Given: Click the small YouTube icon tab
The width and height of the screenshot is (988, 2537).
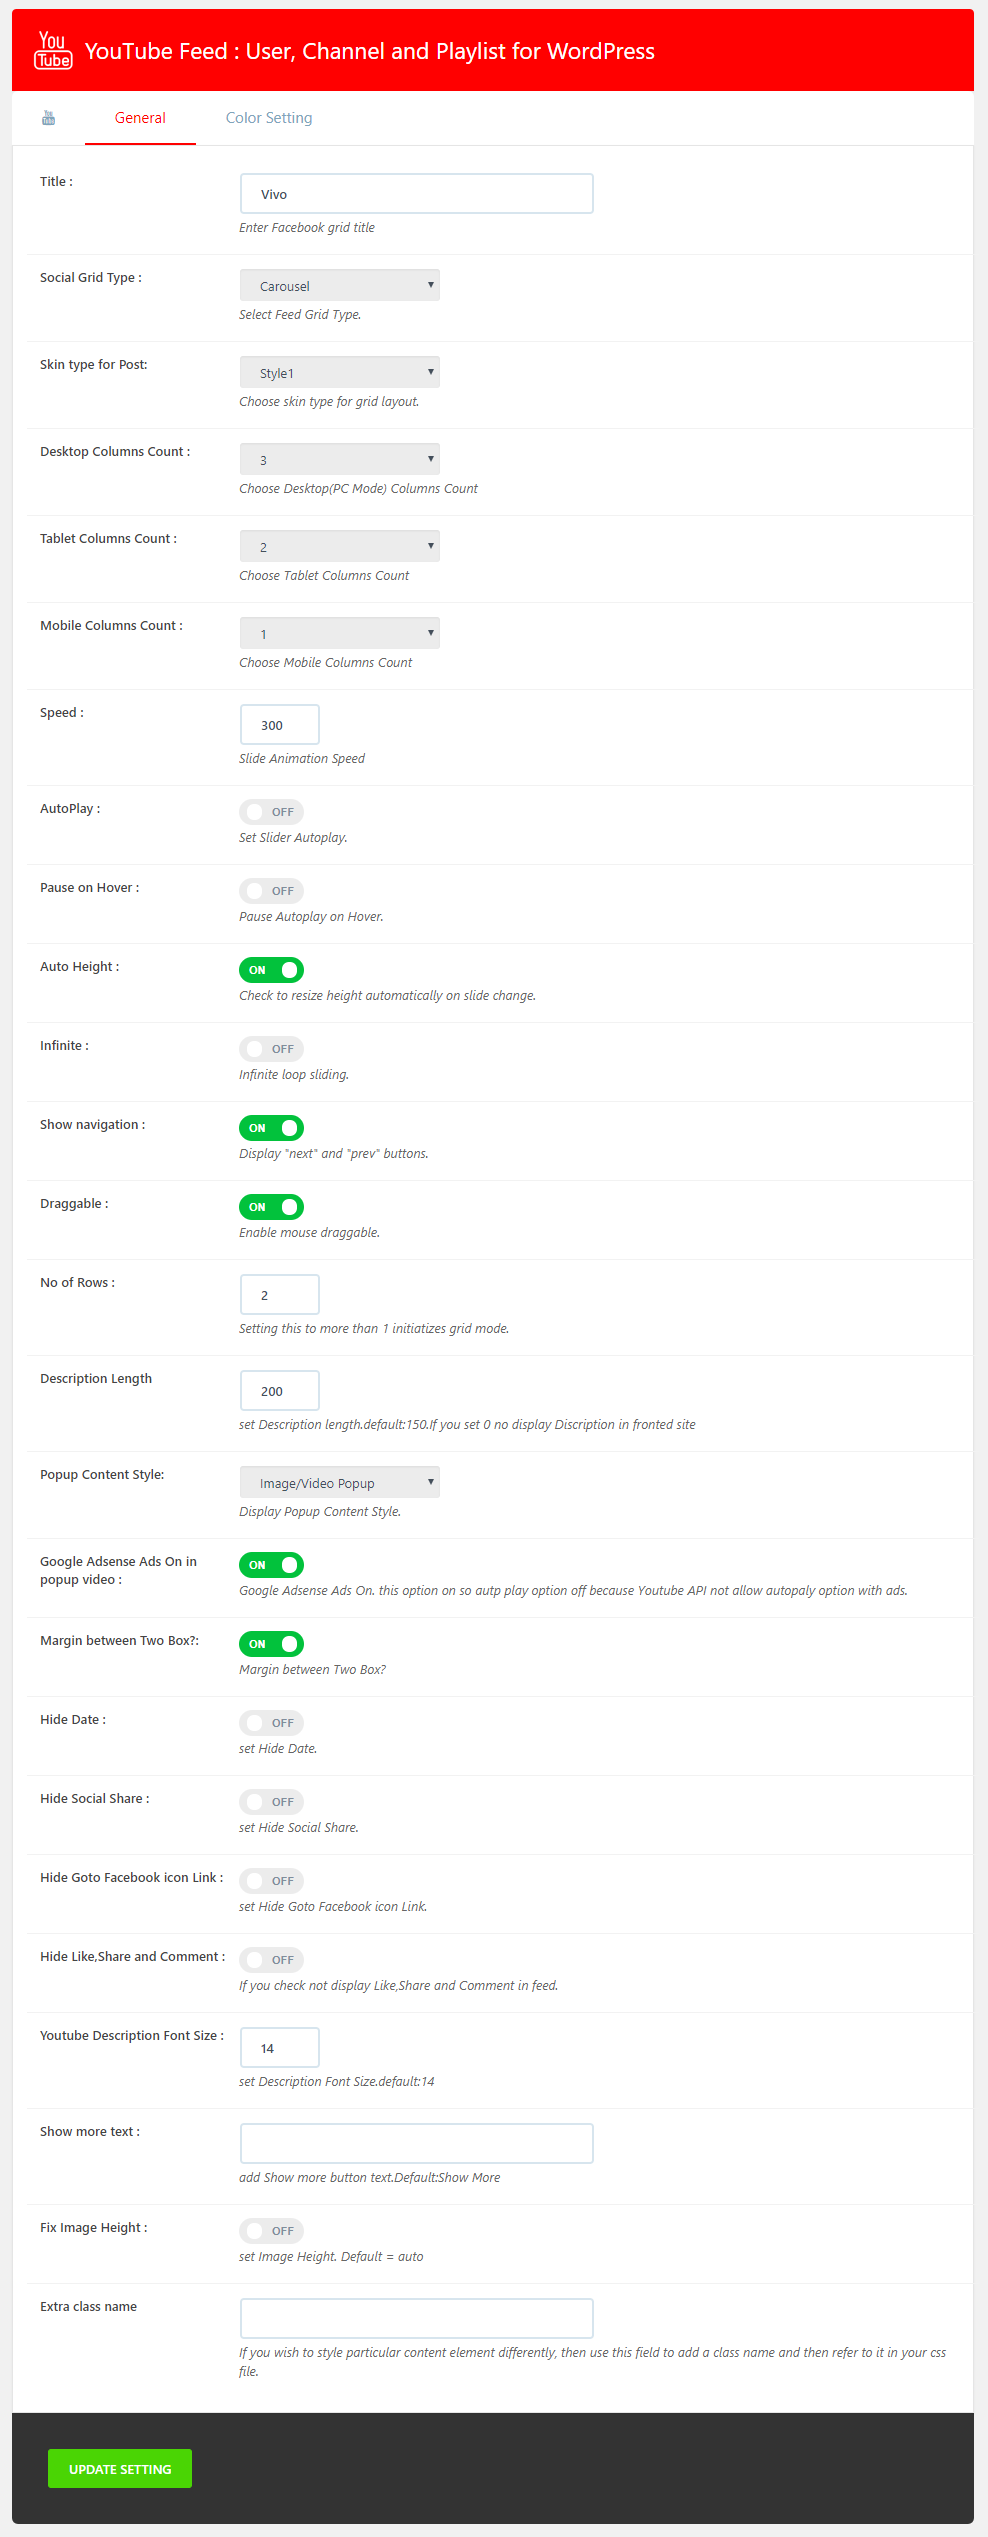Looking at the screenshot, I should click(x=48, y=118).
